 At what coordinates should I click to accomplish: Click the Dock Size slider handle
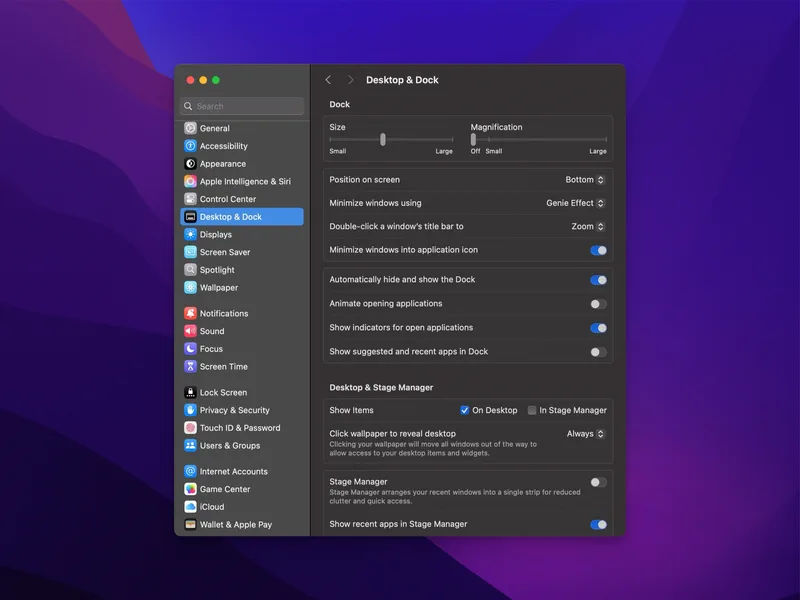coord(383,139)
